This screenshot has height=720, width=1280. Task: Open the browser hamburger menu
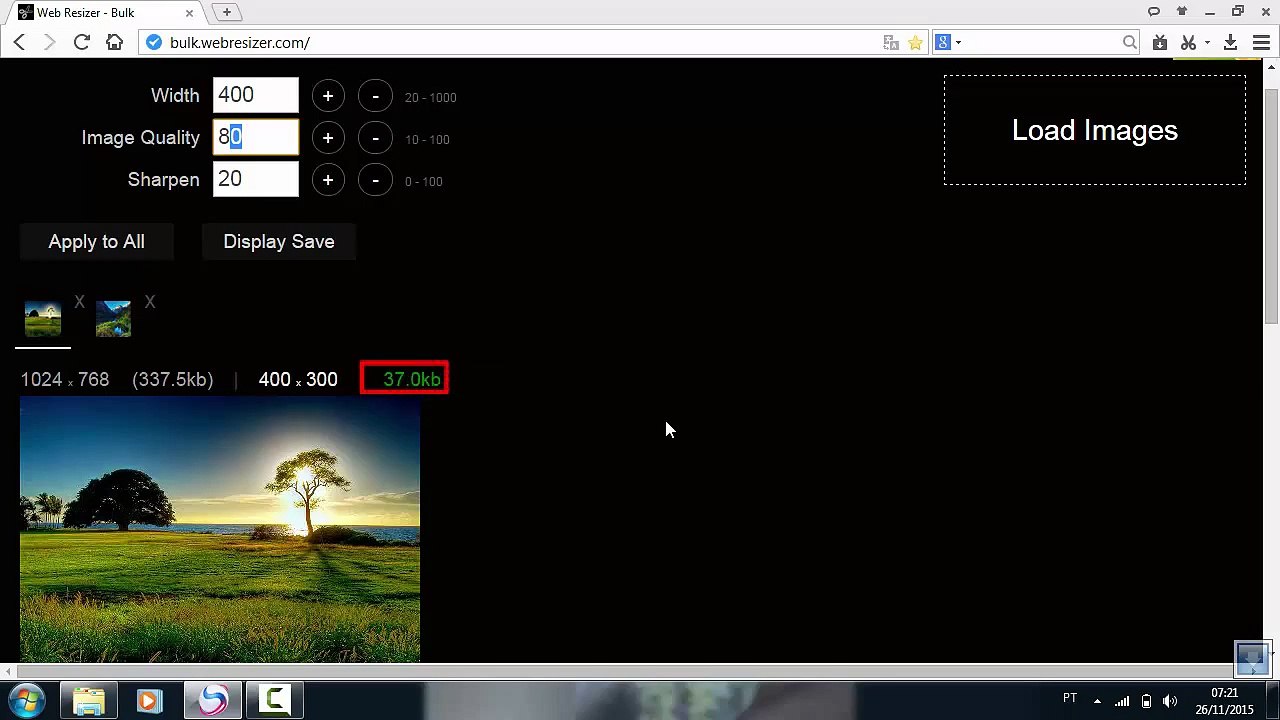pyautogui.click(x=1261, y=42)
